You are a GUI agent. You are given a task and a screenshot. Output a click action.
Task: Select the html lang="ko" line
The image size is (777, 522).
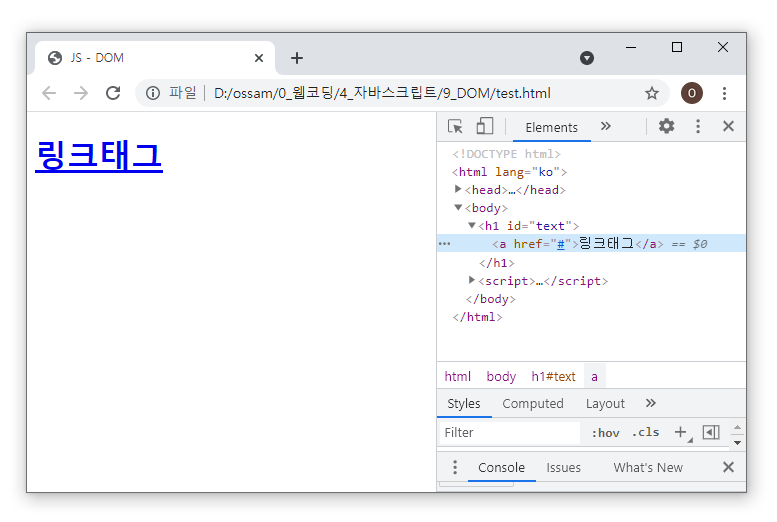pos(509,172)
